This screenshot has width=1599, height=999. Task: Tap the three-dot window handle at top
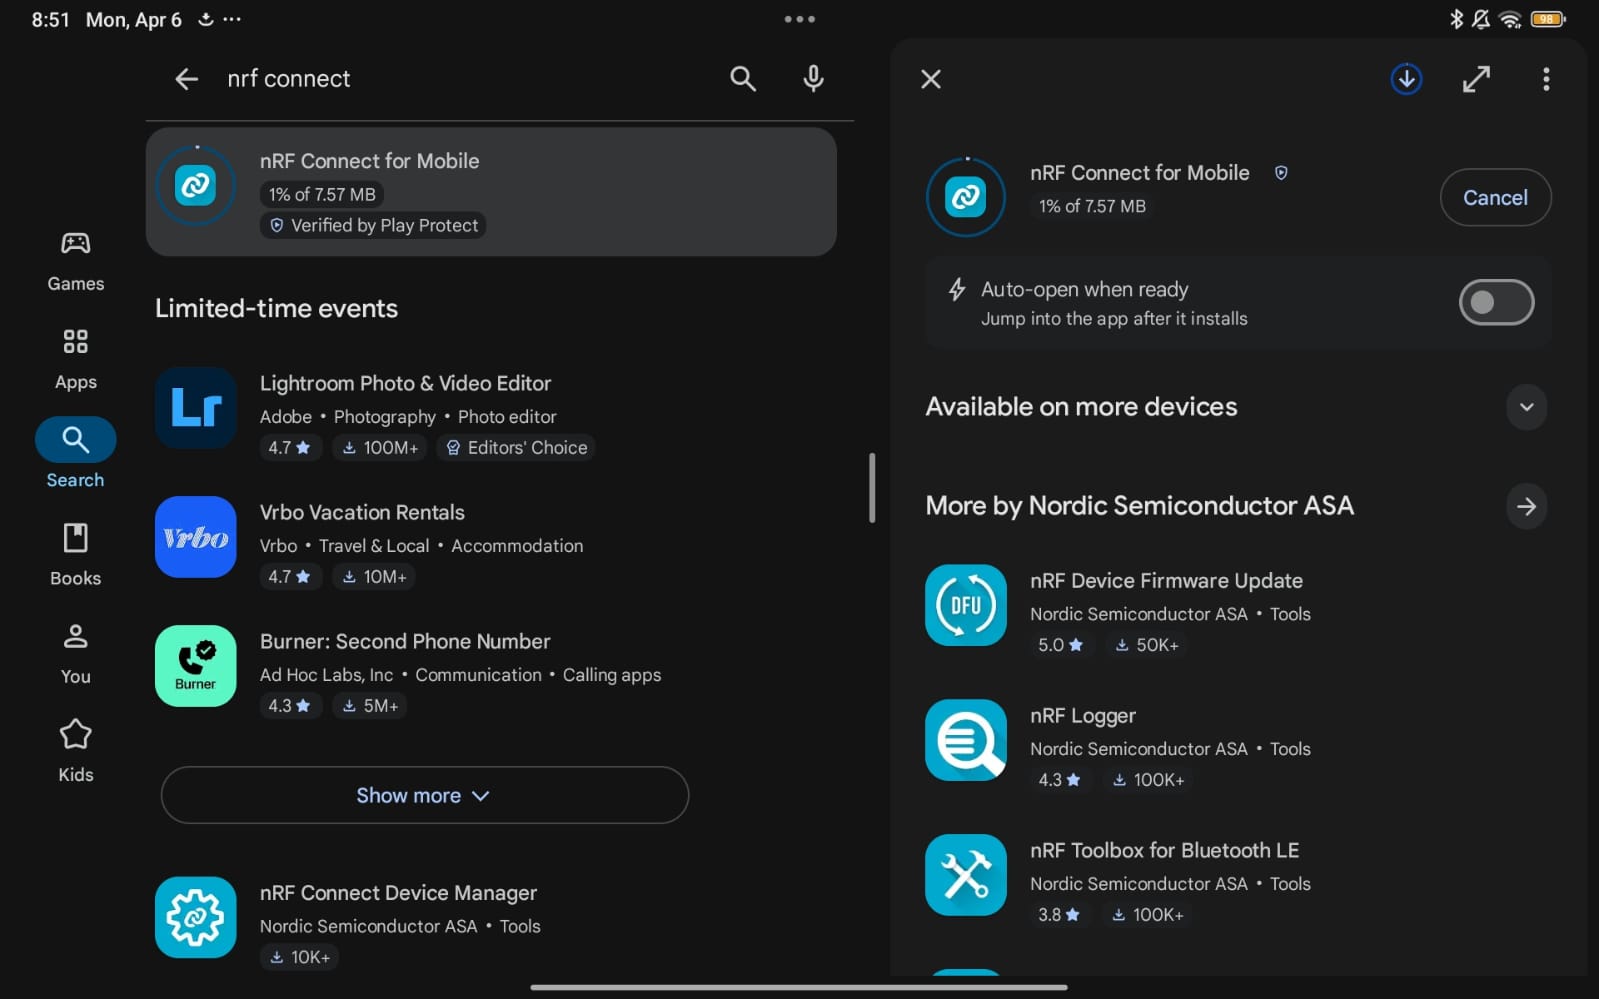[x=799, y=19]
